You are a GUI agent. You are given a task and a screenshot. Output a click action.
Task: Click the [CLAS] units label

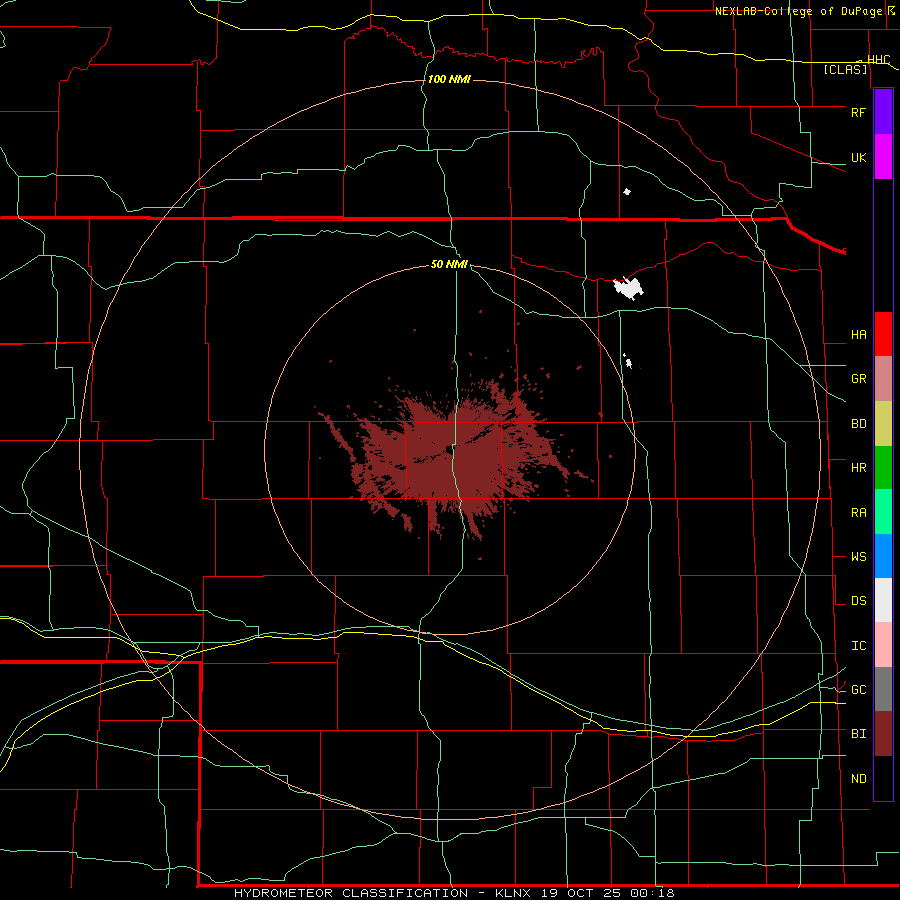click(x=845, y=70)
